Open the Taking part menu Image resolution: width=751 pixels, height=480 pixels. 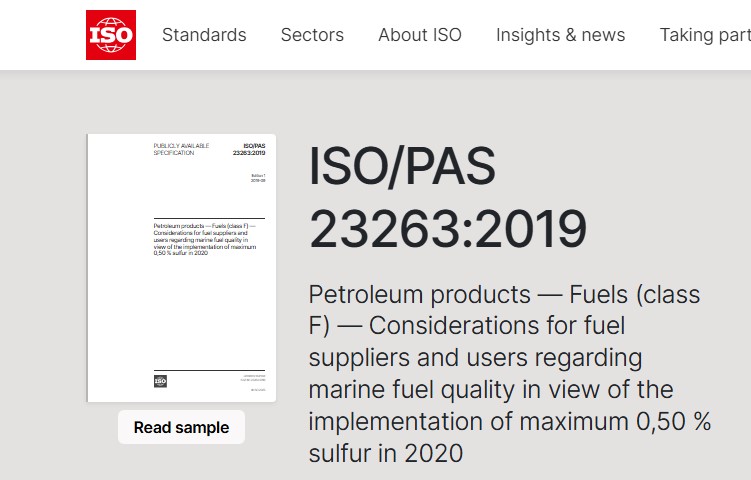coord(705,35)
